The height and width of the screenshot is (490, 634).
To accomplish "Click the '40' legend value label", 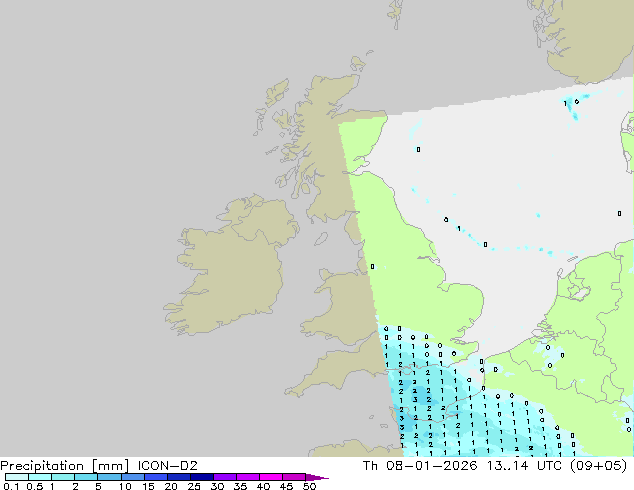I will [263, 486].
